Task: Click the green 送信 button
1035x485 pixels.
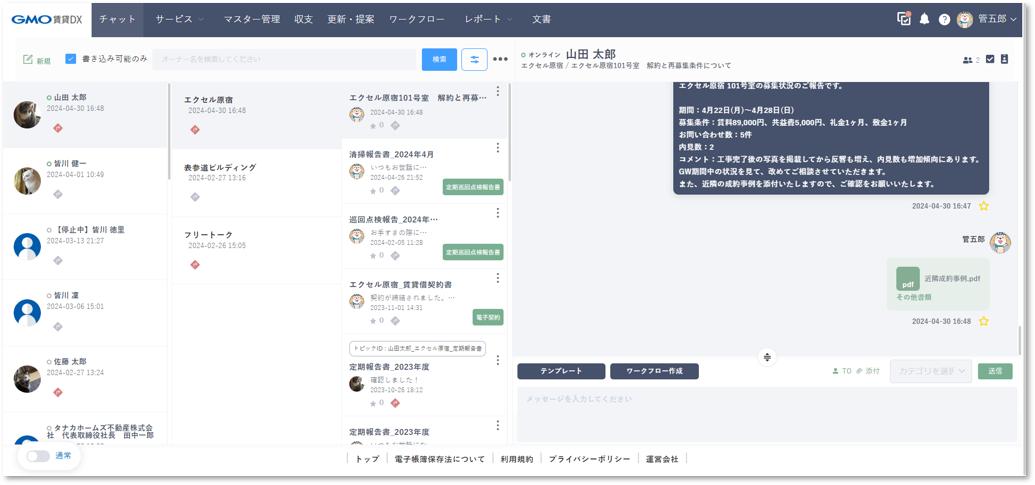Action: pyautogui.click(x=995, y=371)
